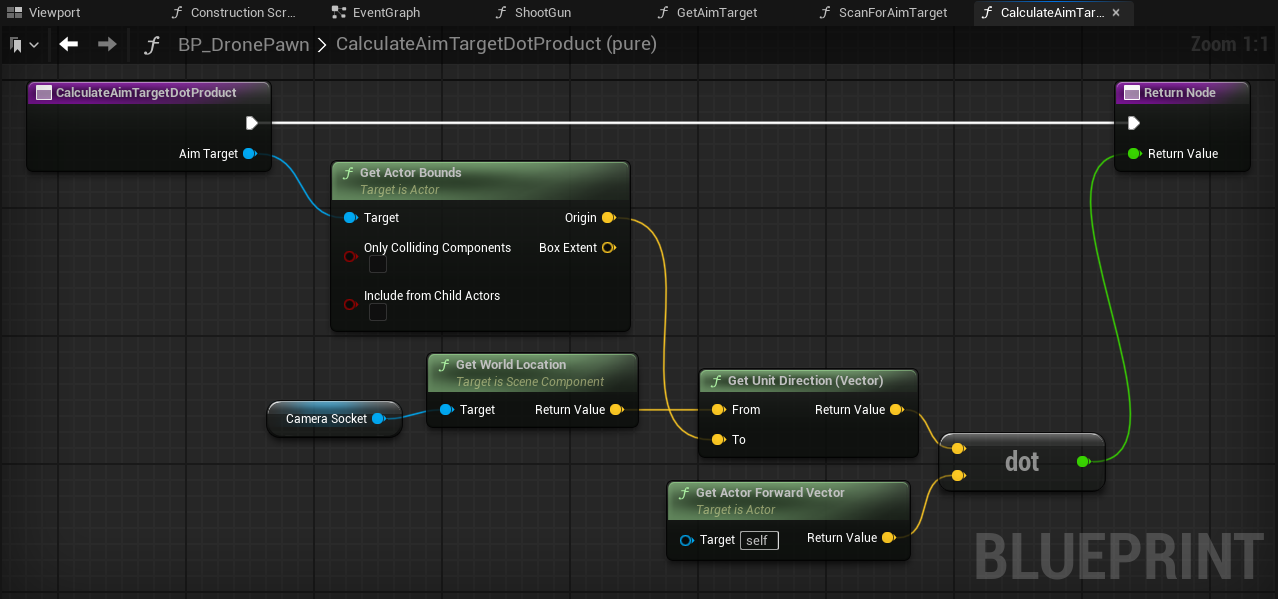Select the Return Node title
Image resolution: width=1278 pixels, height=599 pixels.
click(1181, 92)
